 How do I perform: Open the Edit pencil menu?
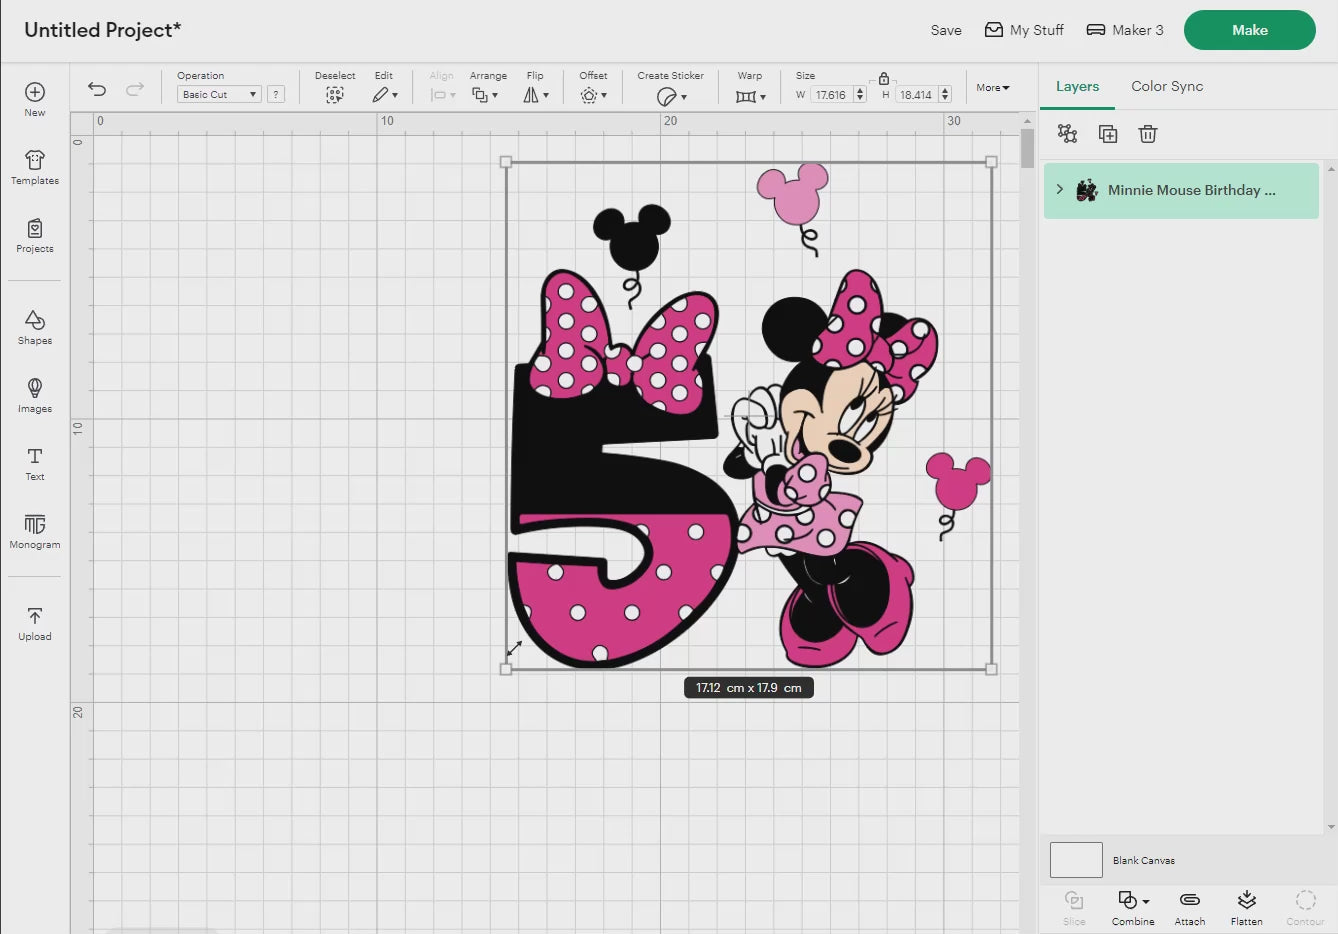[x=385, y=95]
